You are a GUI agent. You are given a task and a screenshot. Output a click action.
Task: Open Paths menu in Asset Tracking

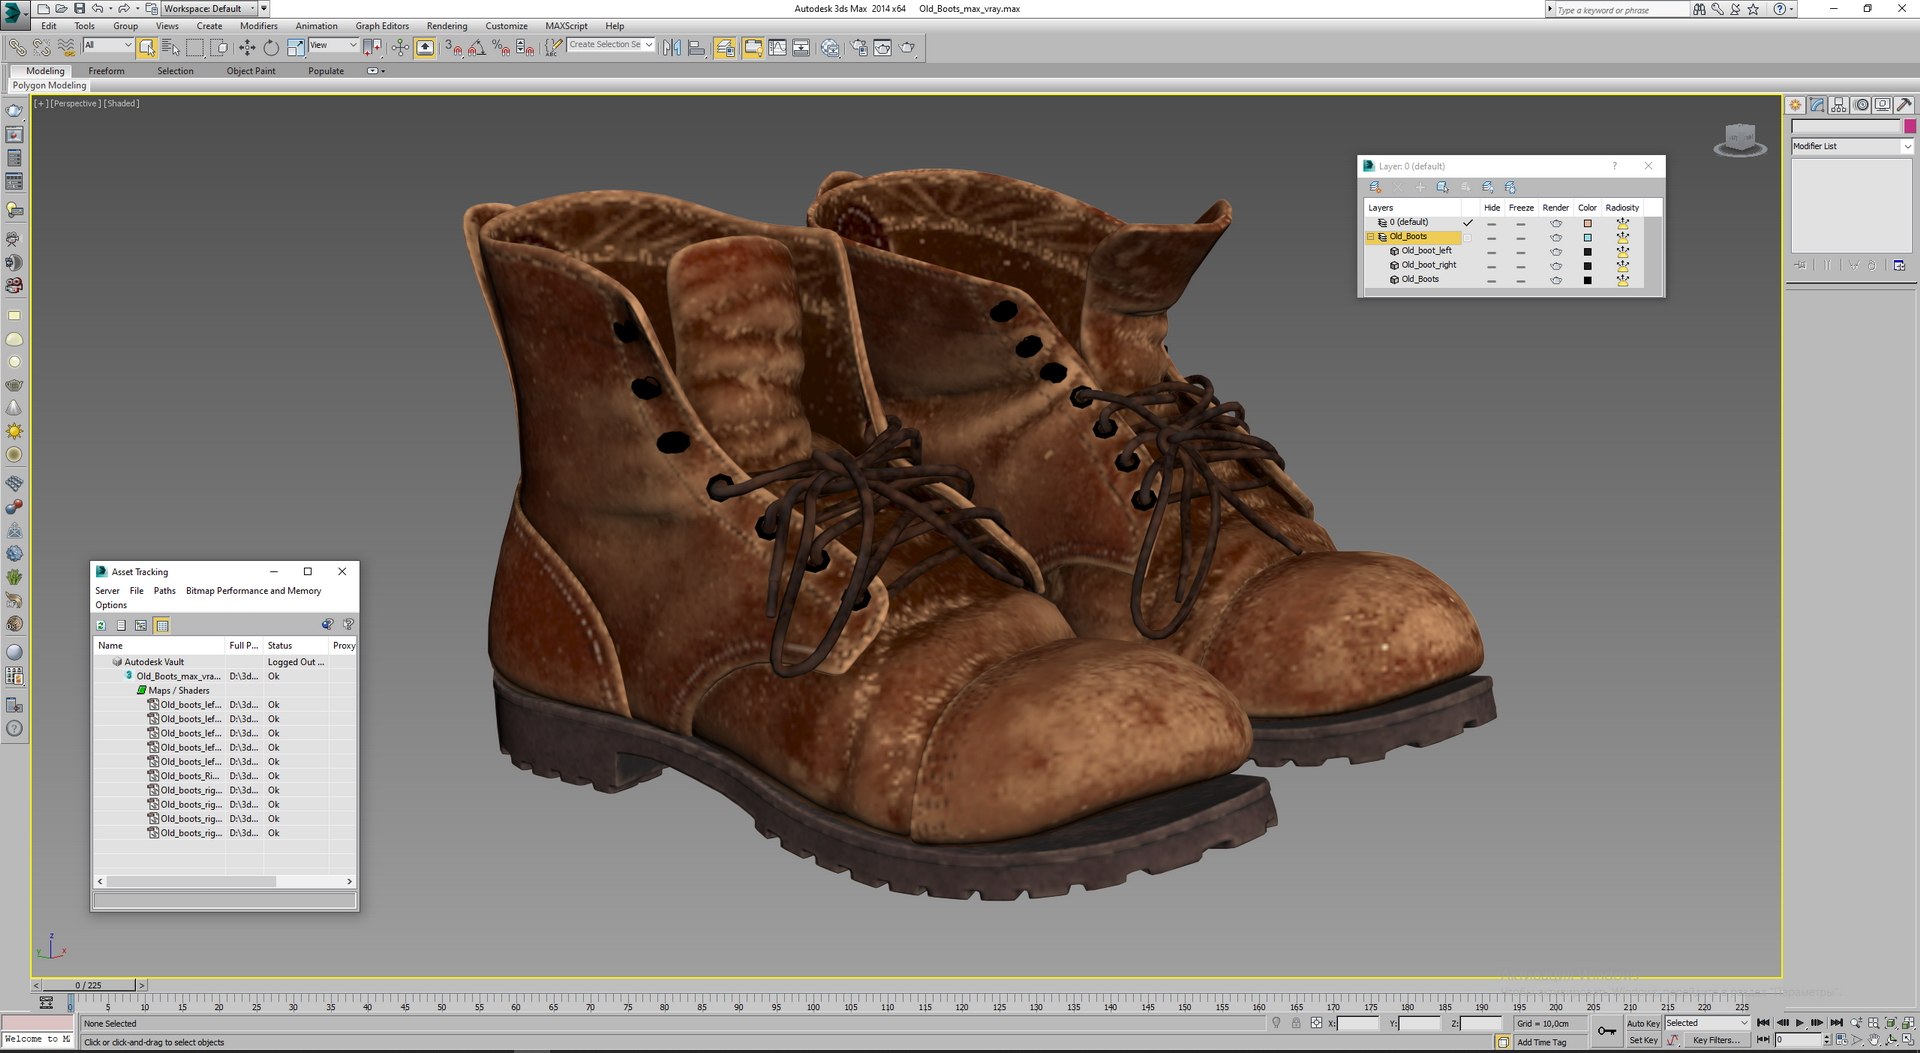164,591
